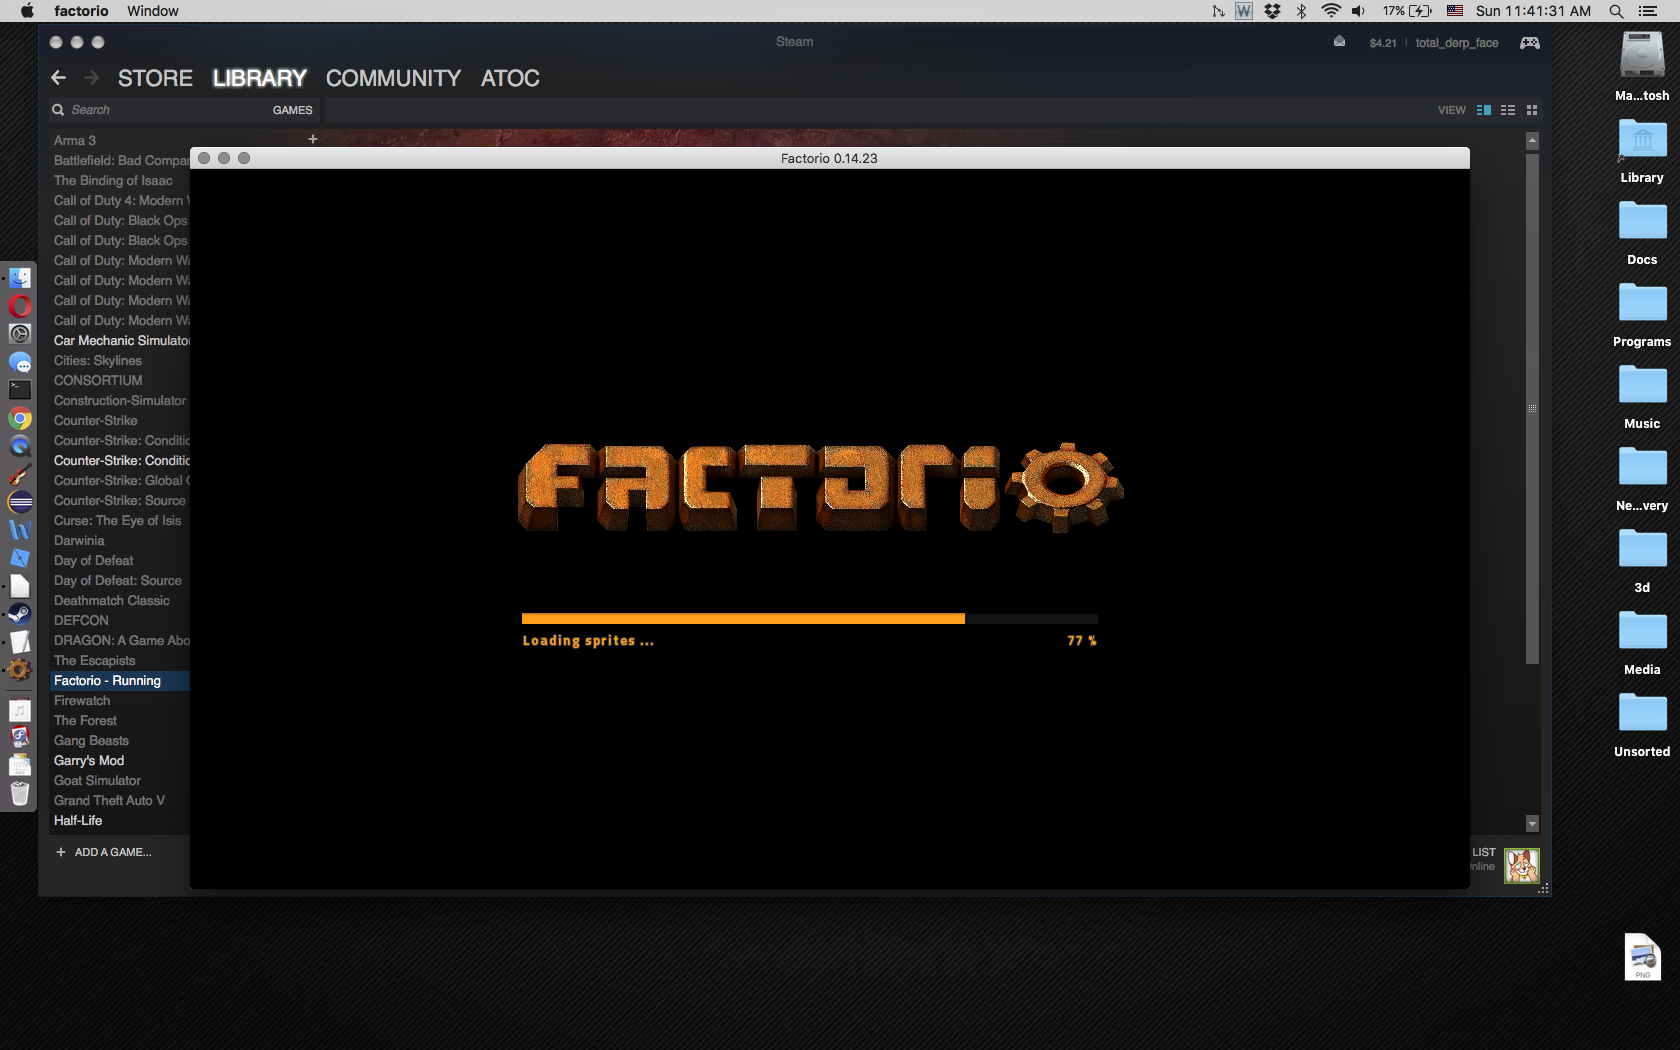Select the Programs folder on desktop
This screenshot has height=1050, width=1680.
[x=1642, y=303]
